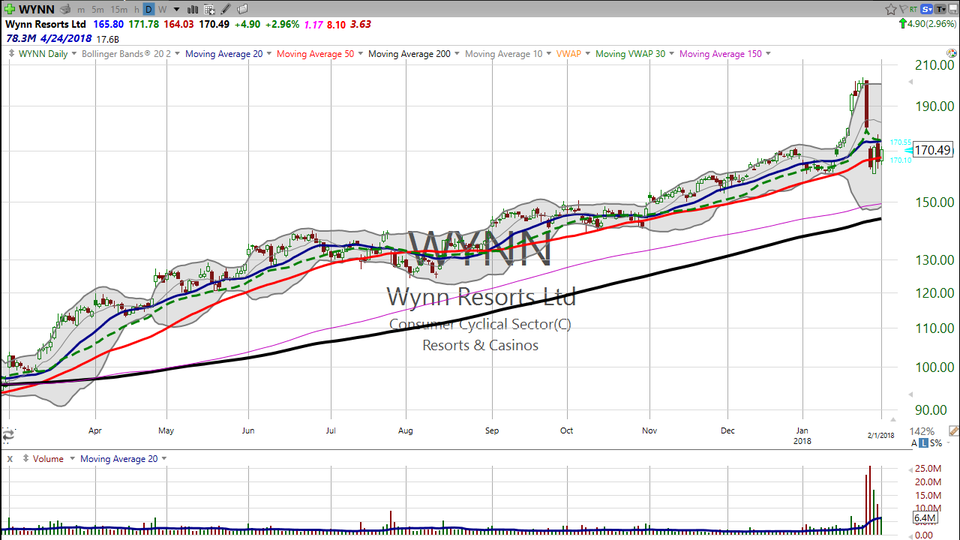This screenshot has height=540, width=960.
Task: Expand Volume dropdown arrow
Action: point(72,459)
